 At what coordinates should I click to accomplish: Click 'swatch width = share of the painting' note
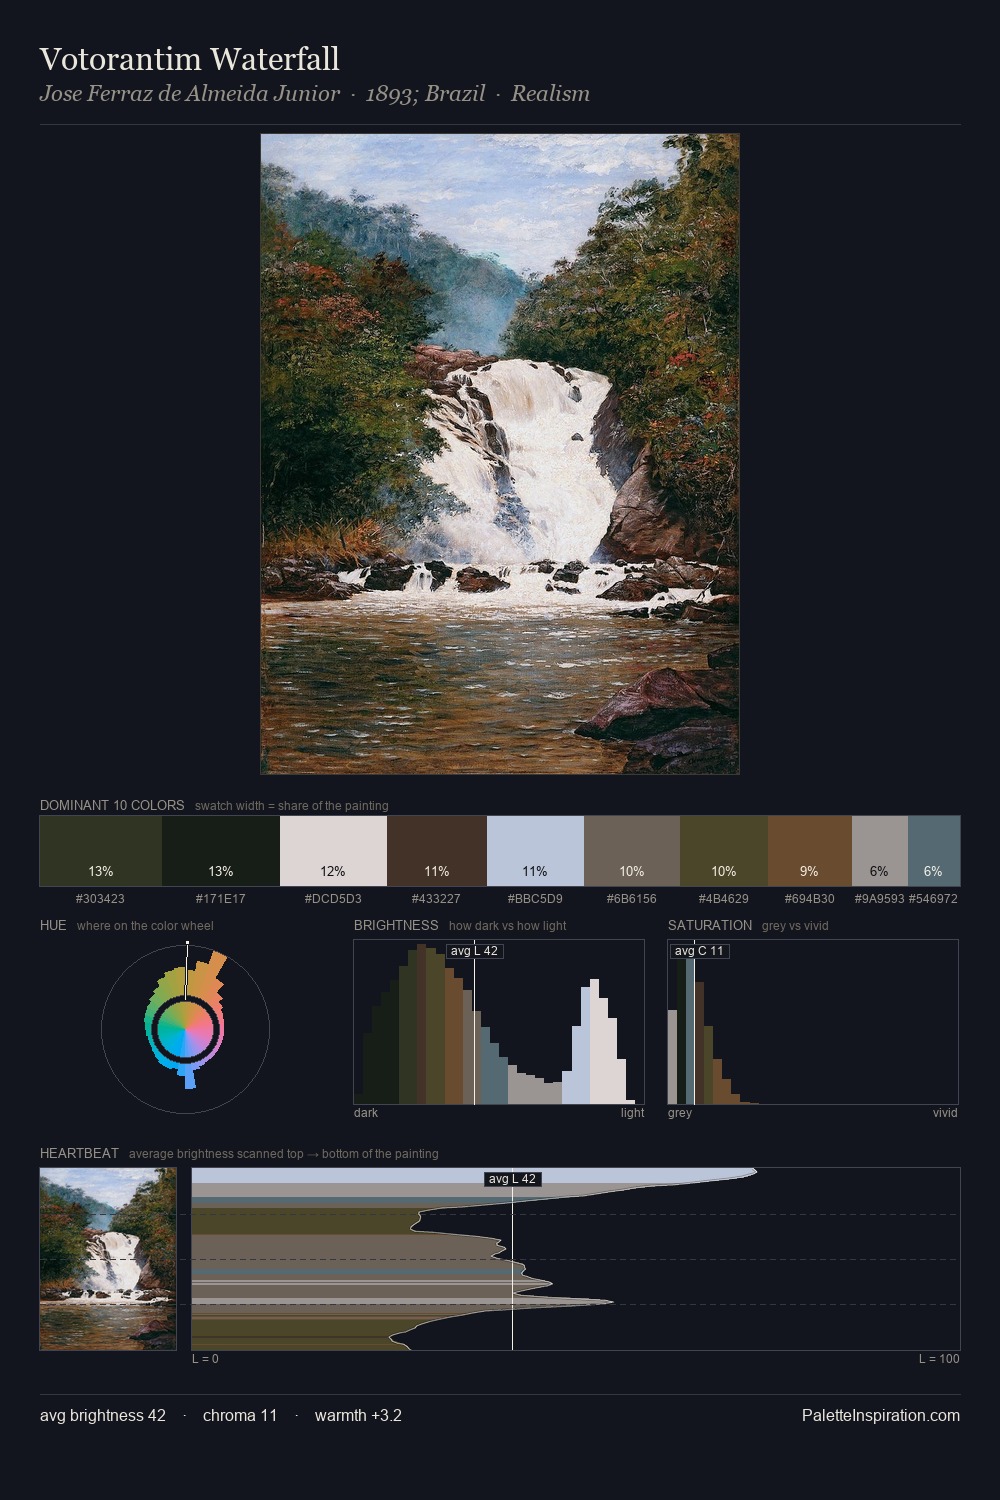[x=292, y=806]
